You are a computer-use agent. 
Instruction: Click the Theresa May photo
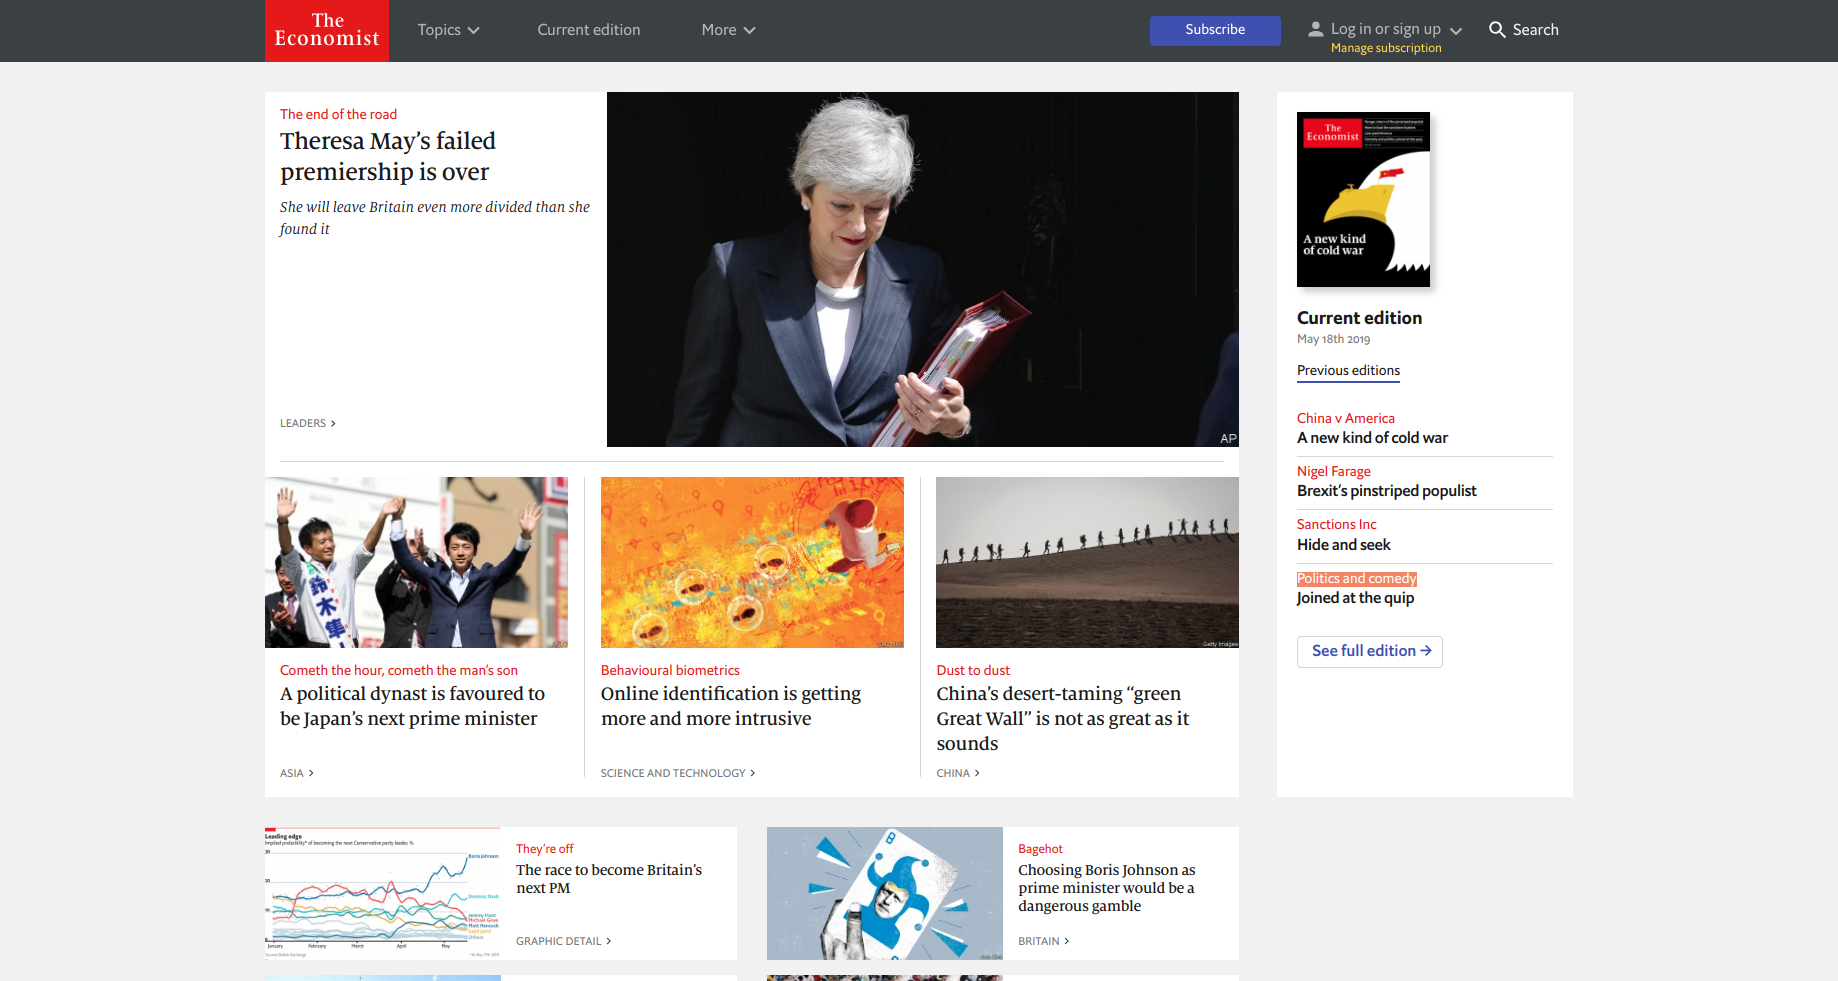point(922,269)
